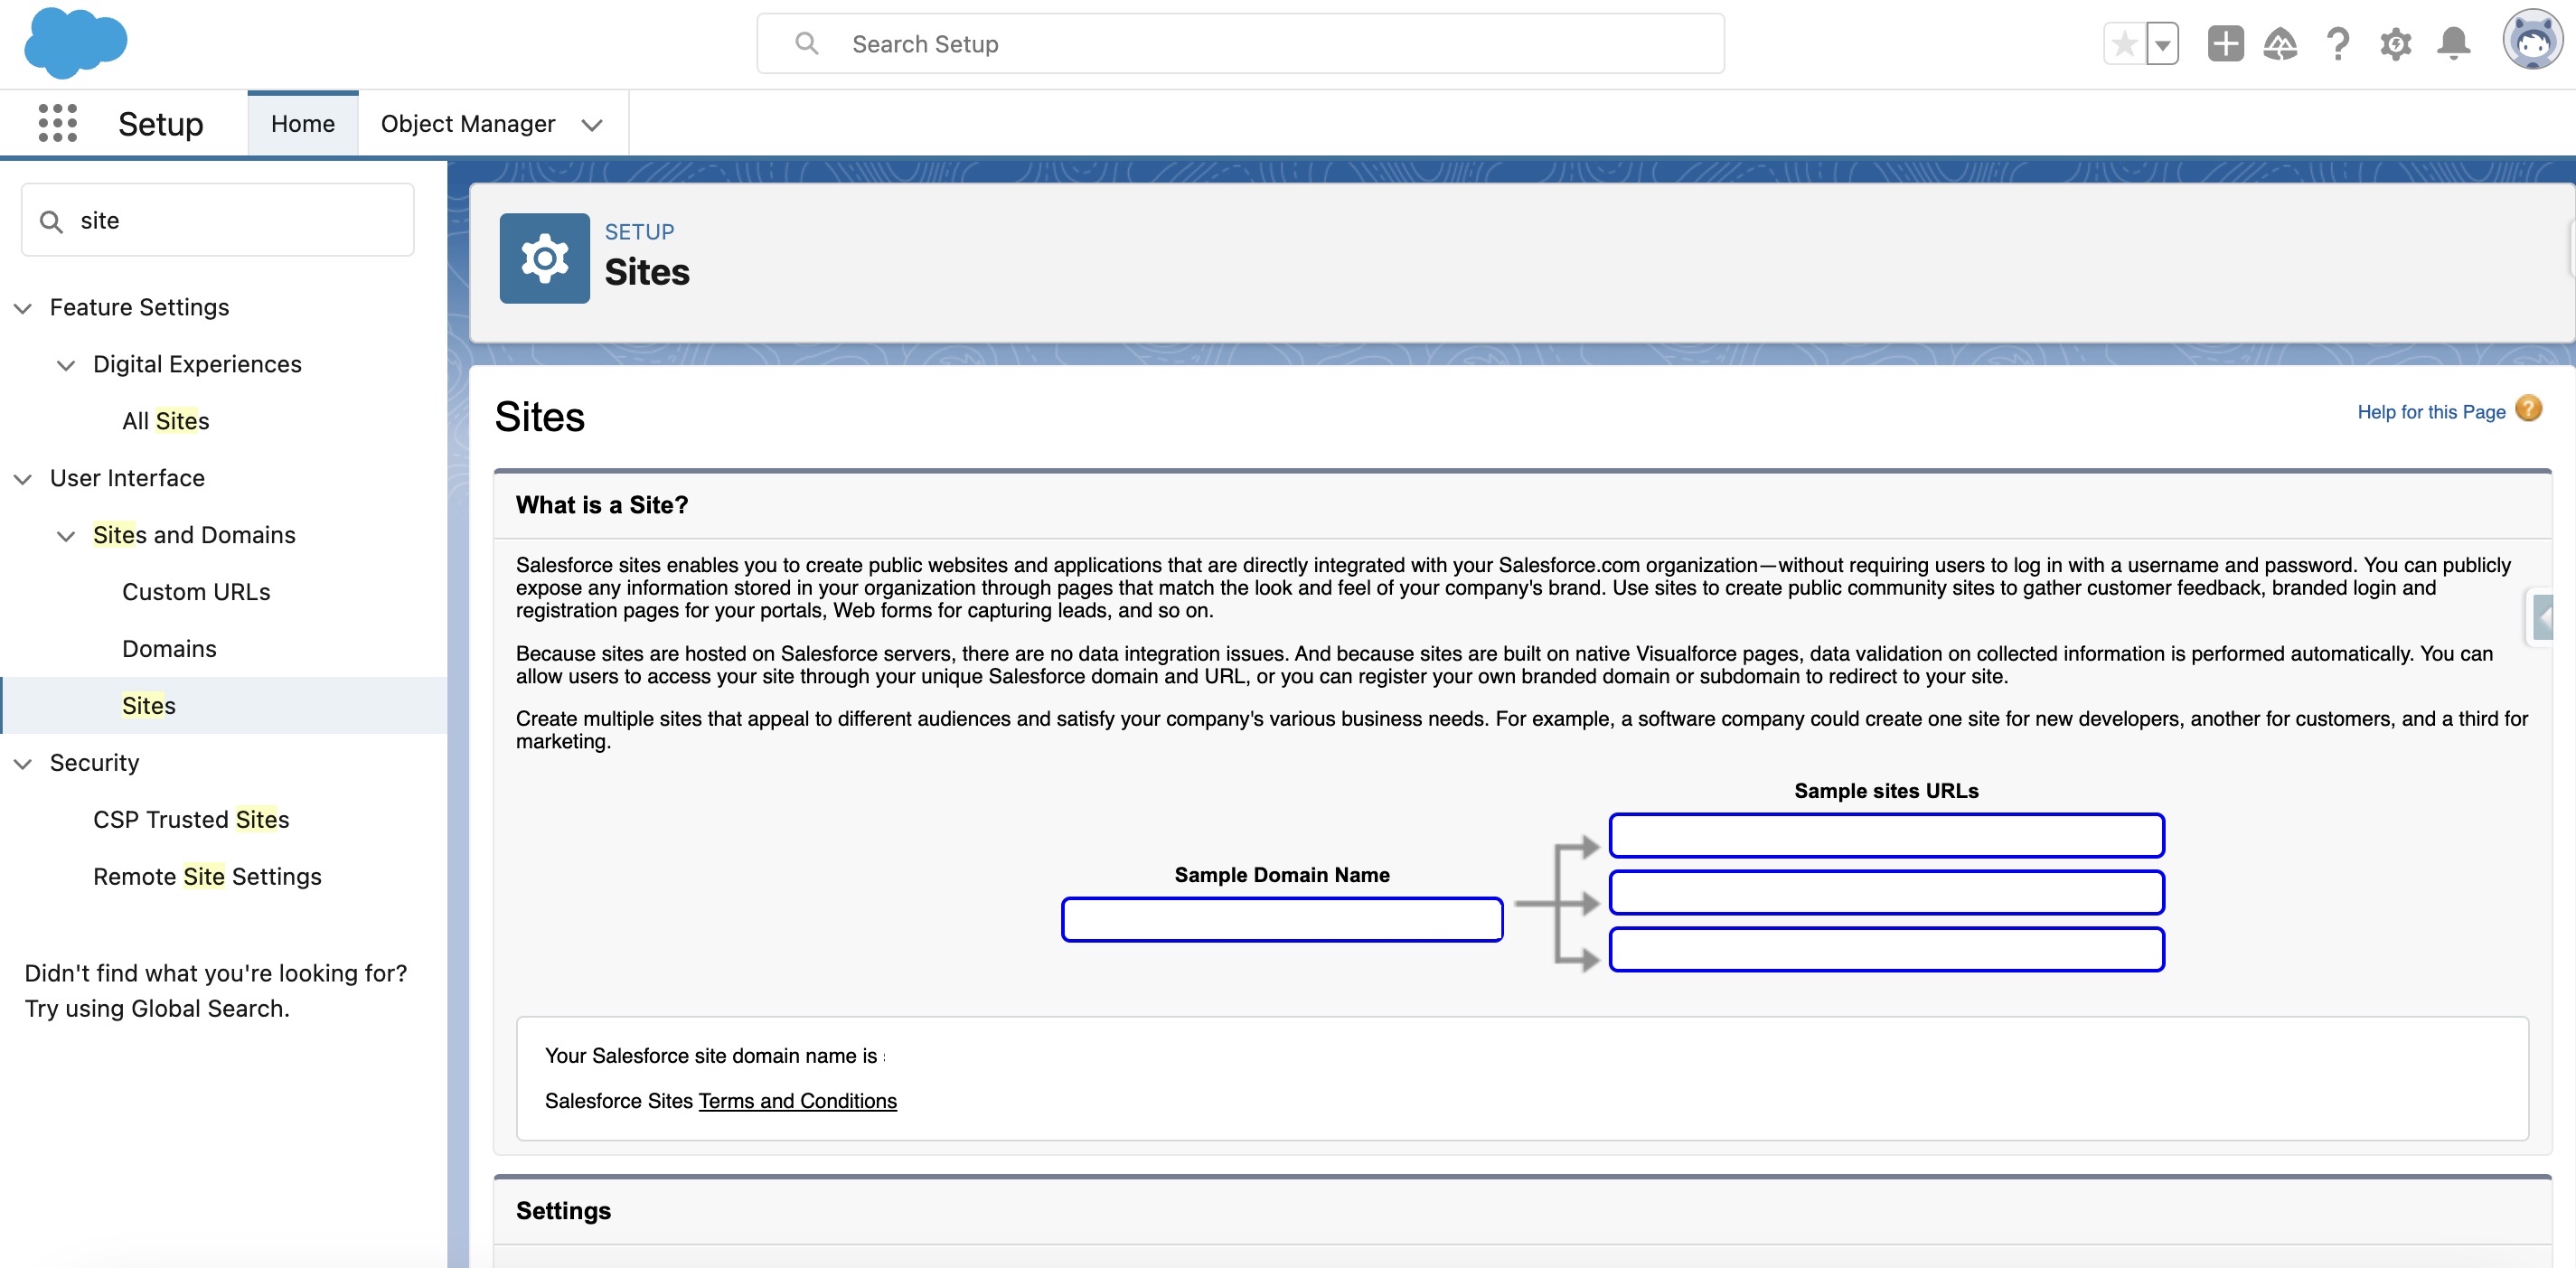Open CSP Trusted Sites

click(191, 820)
